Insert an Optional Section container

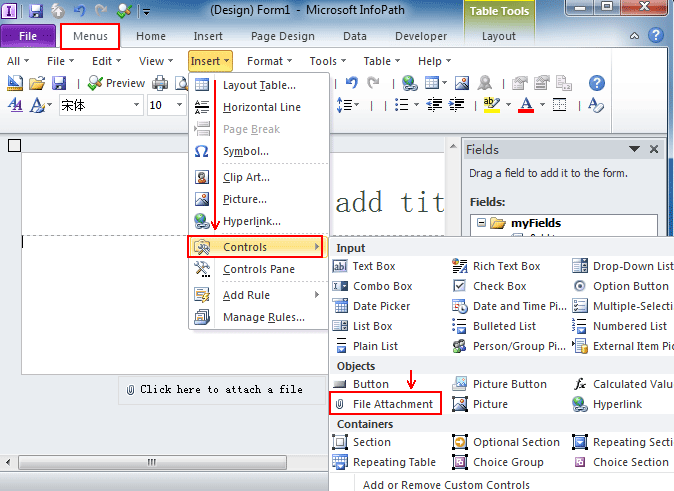506,442
